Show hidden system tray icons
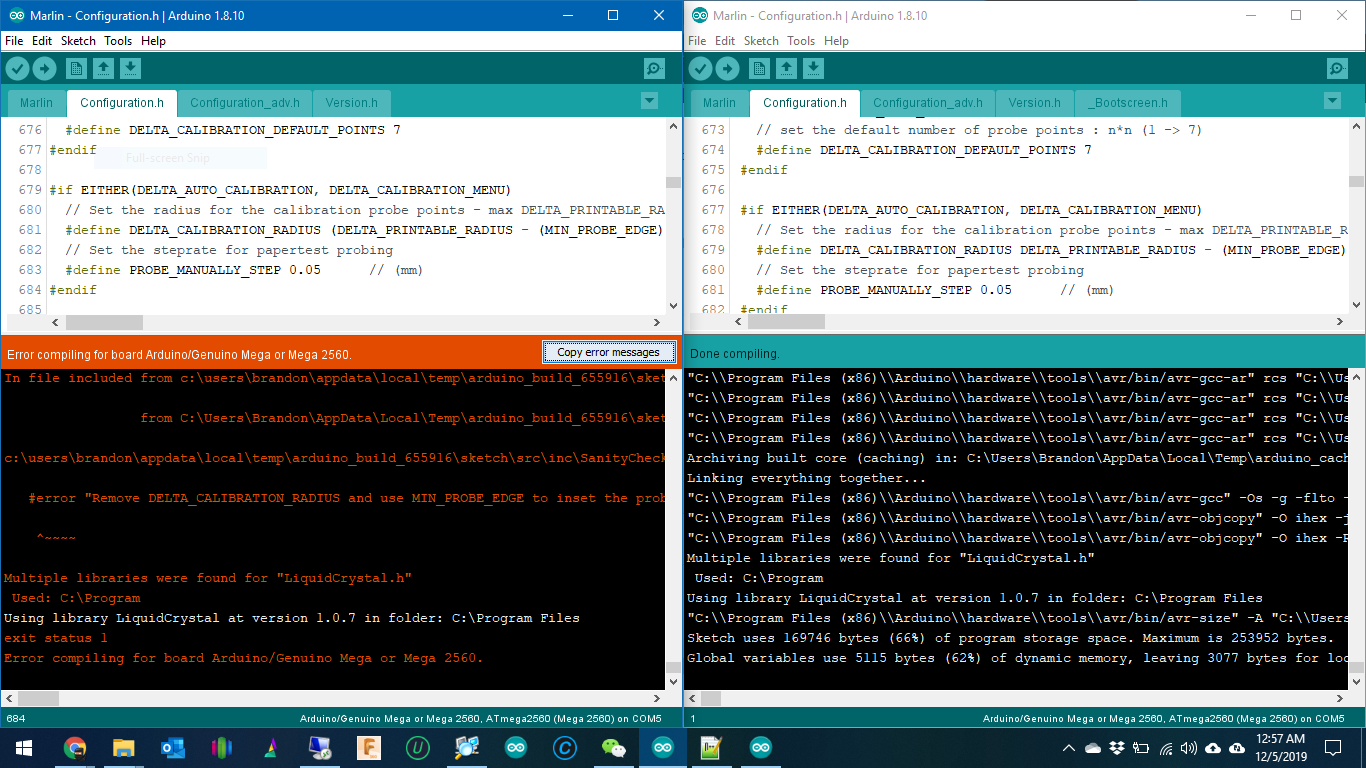This screenshot has width=1366, height=768. (x=1069, y=748)
